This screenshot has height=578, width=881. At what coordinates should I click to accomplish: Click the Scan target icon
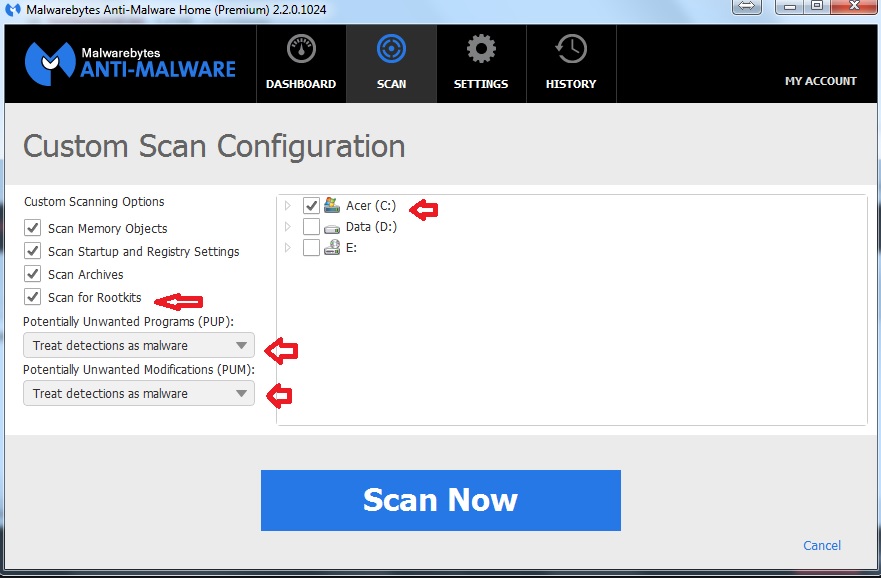click(x=391, y=50)
